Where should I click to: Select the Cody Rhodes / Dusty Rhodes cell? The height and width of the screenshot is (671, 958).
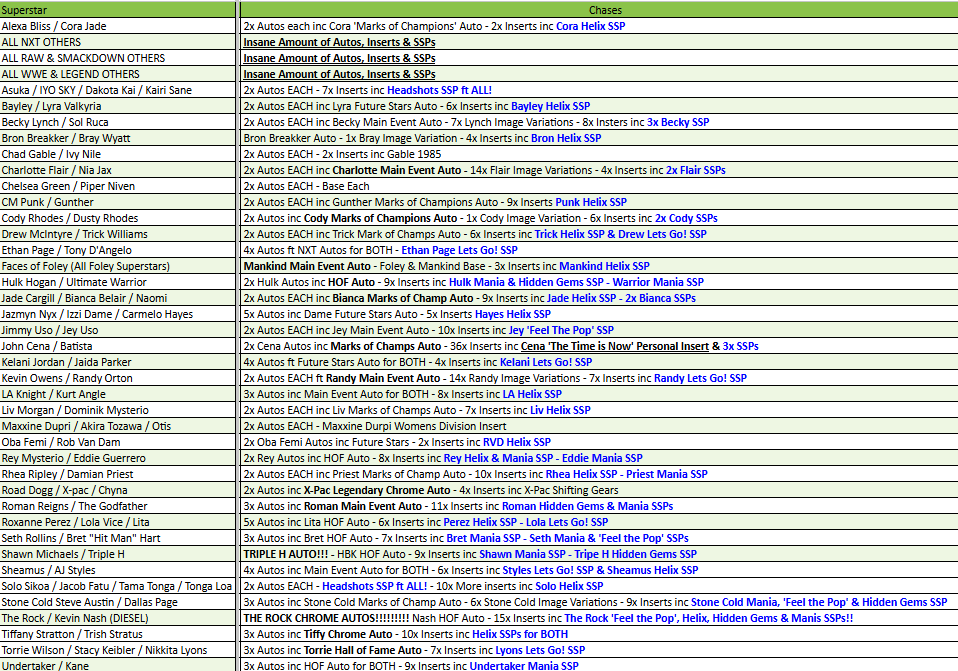[70, 218]
